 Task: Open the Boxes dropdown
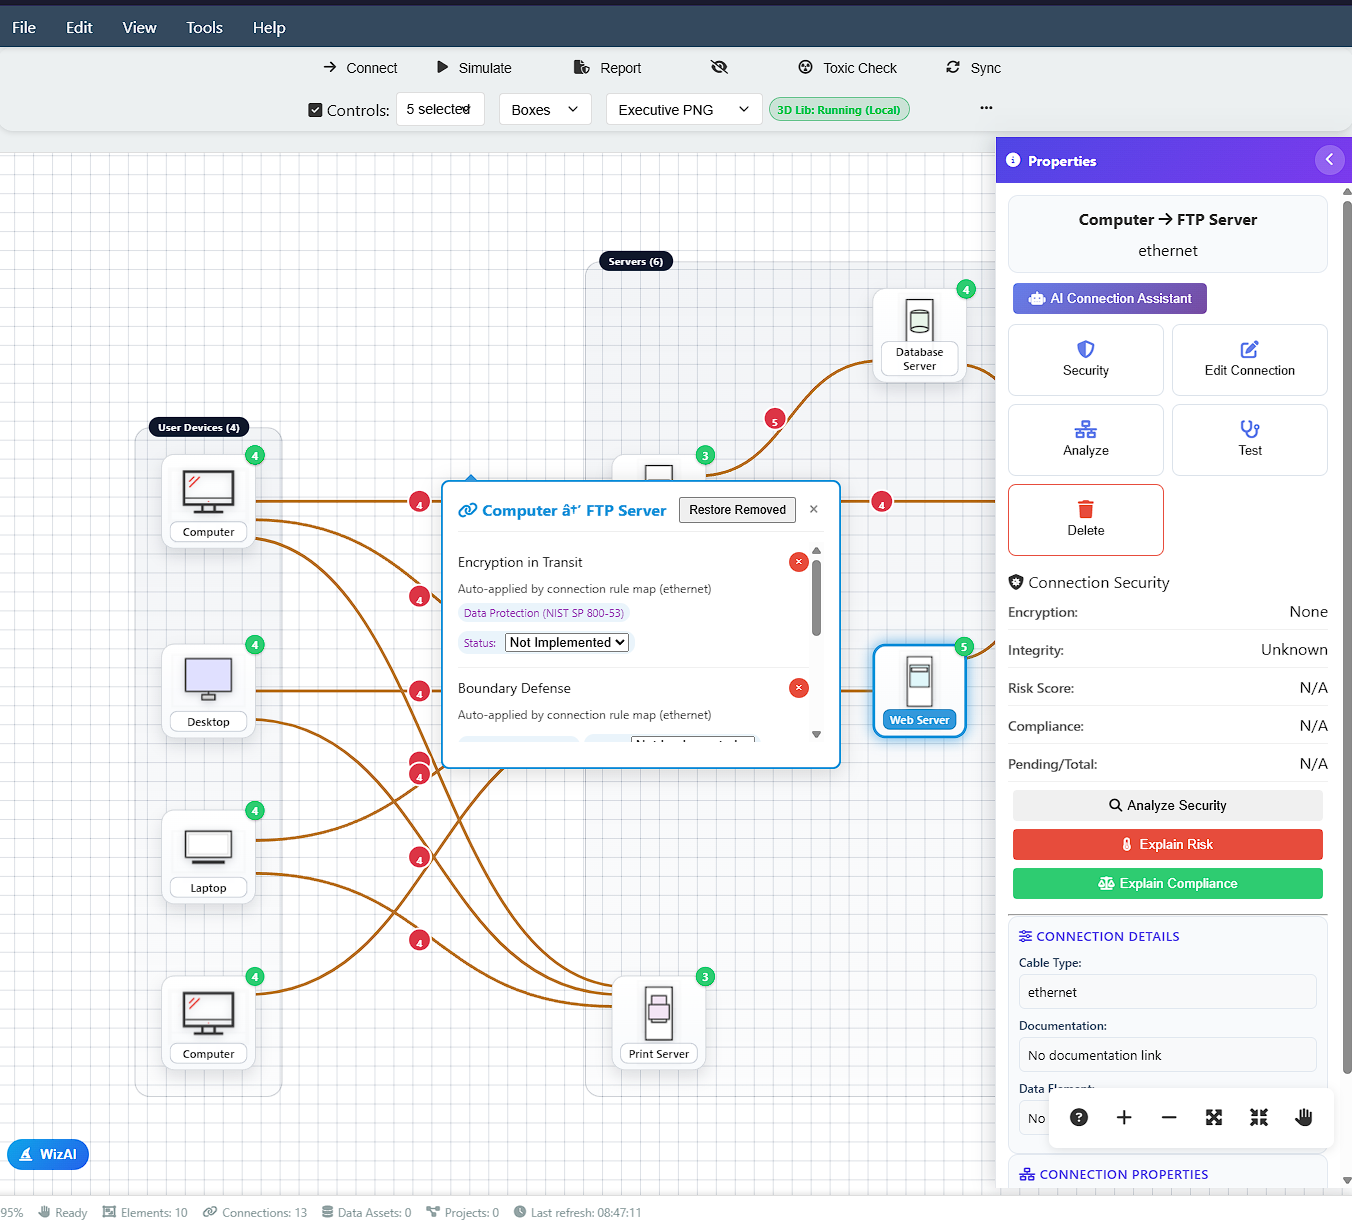544,110
